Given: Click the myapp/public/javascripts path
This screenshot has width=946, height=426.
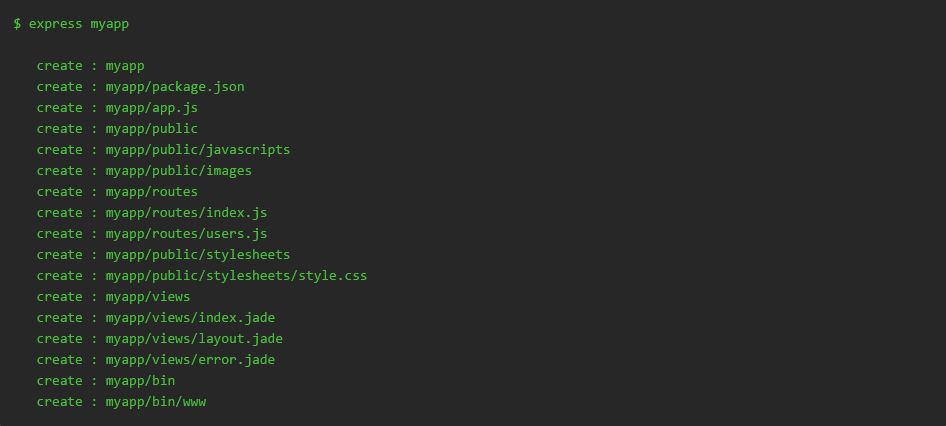Looking at the screenshot, I should pyautogui.click(x=198, y=150).
